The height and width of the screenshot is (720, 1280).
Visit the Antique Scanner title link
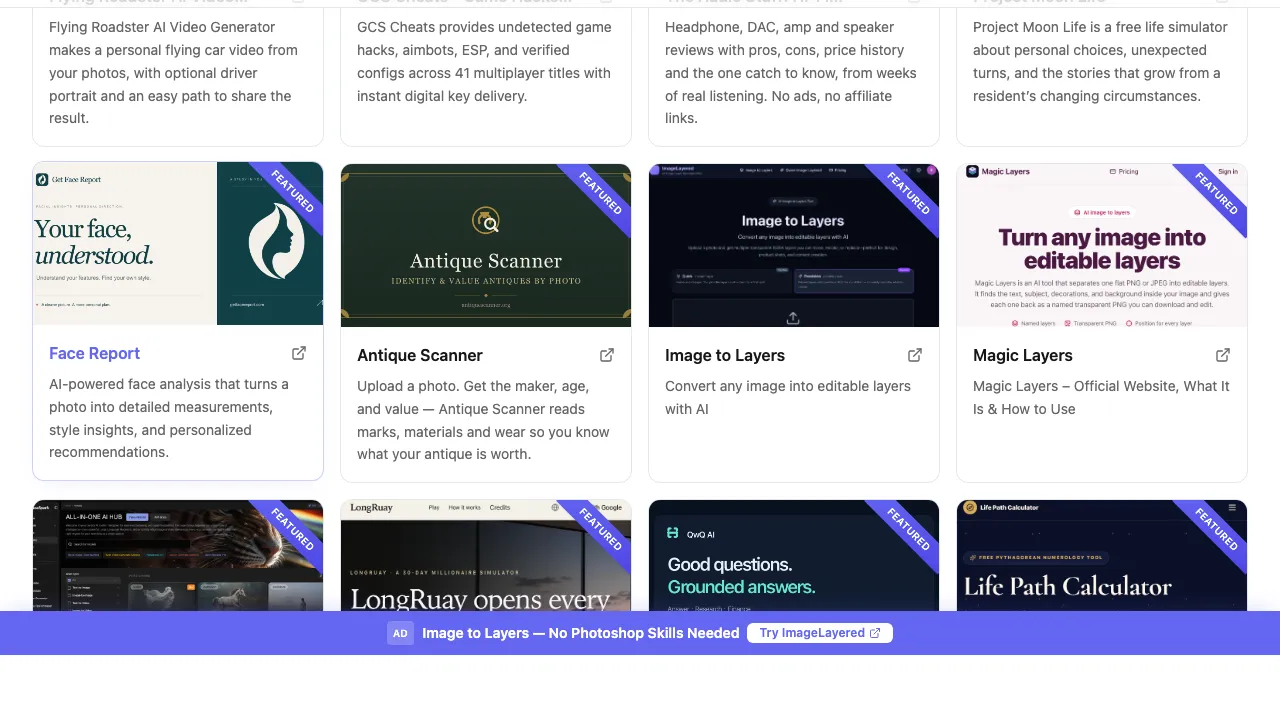point(419,355)
